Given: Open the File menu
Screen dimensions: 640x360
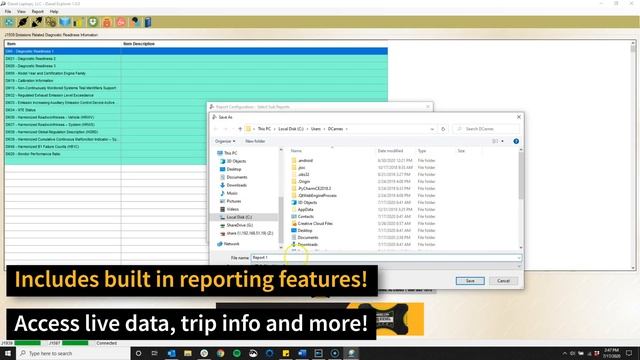Looking at the screenshot, I should (8, 11).
